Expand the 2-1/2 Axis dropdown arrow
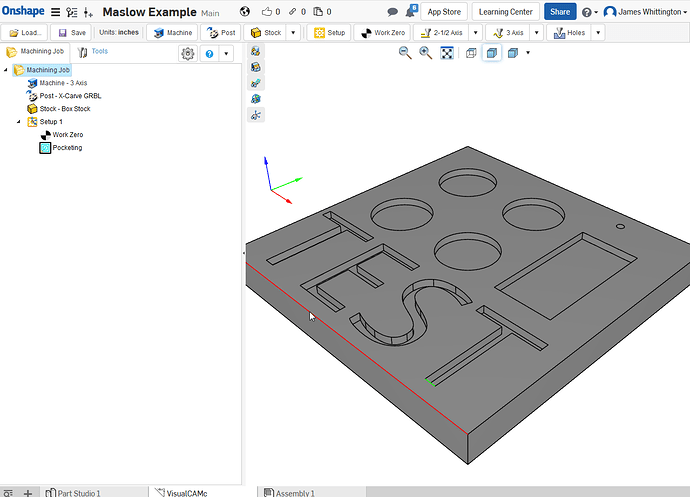Image resolution: width=690 pixels, height=497 pixels. coord(475,33)
